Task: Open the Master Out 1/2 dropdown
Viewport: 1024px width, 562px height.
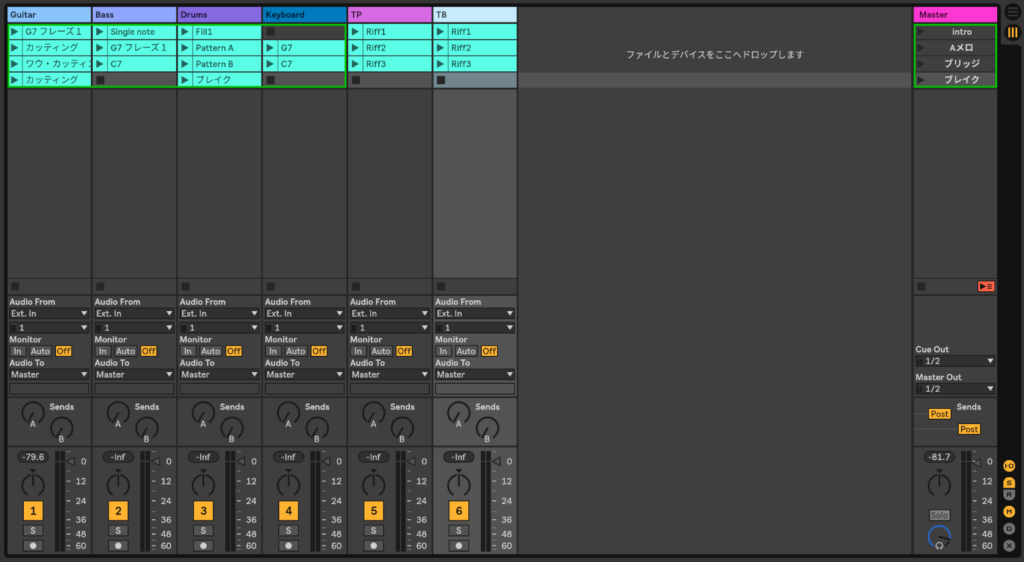Action: [955, 389]
